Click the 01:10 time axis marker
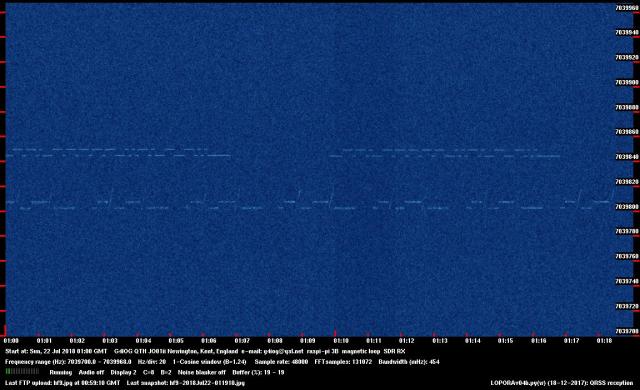This screenshot has width=640, height=390. [x=341, y=341]
